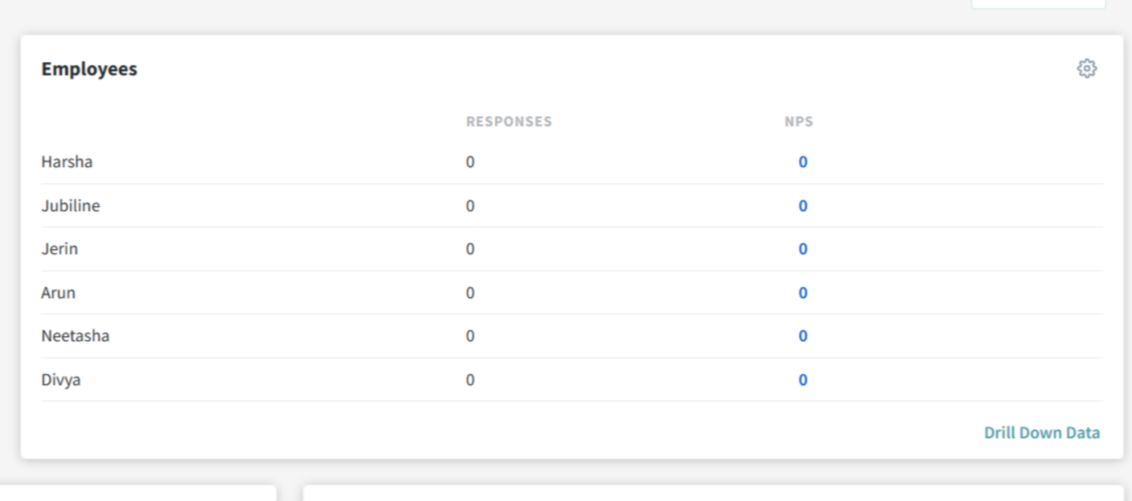
Task: Click the Employees widget title
Action: click(x=89, y=69)
